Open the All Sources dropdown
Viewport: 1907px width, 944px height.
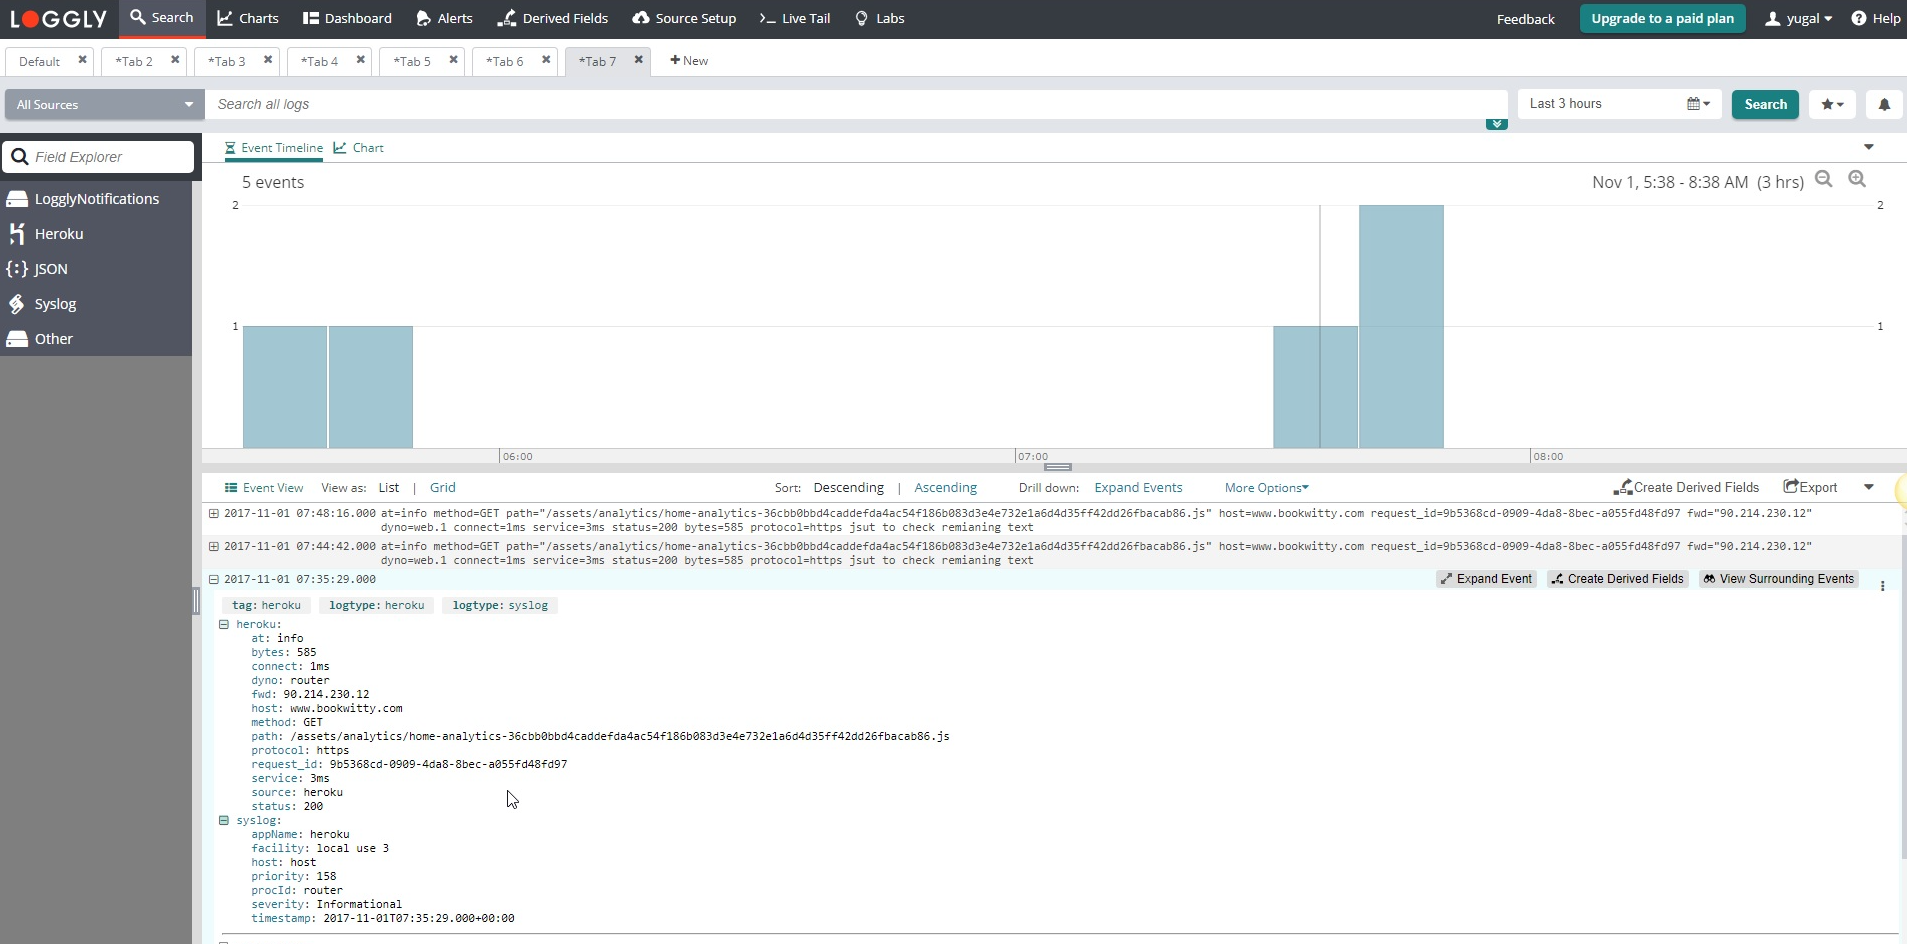(102, 104)
